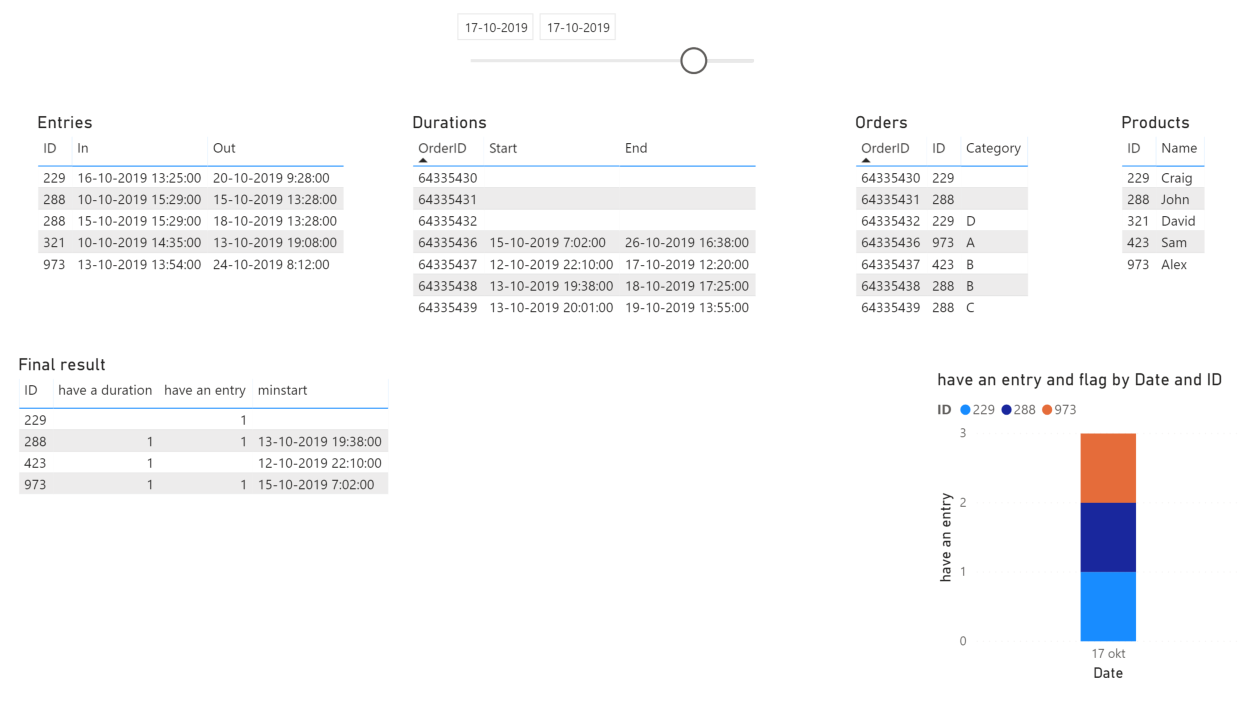Select Products name 'David'
1248x711 pixels.
pos(1178,221)
